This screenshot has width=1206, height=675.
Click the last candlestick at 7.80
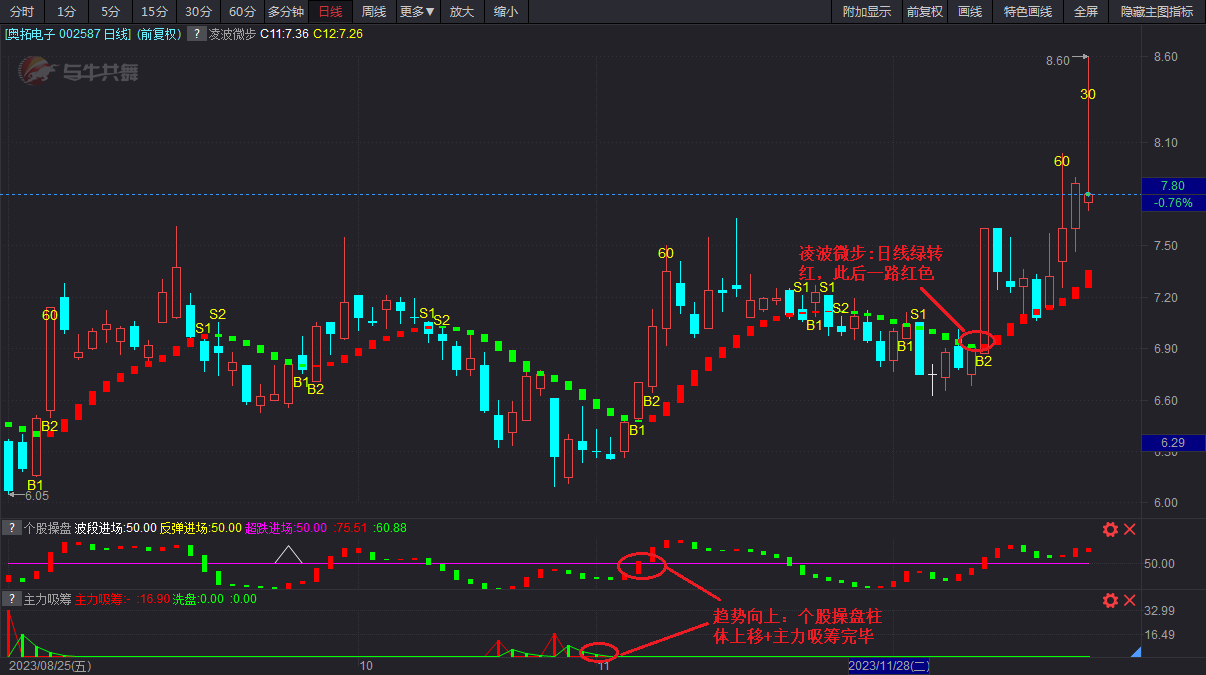tap(1088, 198)
